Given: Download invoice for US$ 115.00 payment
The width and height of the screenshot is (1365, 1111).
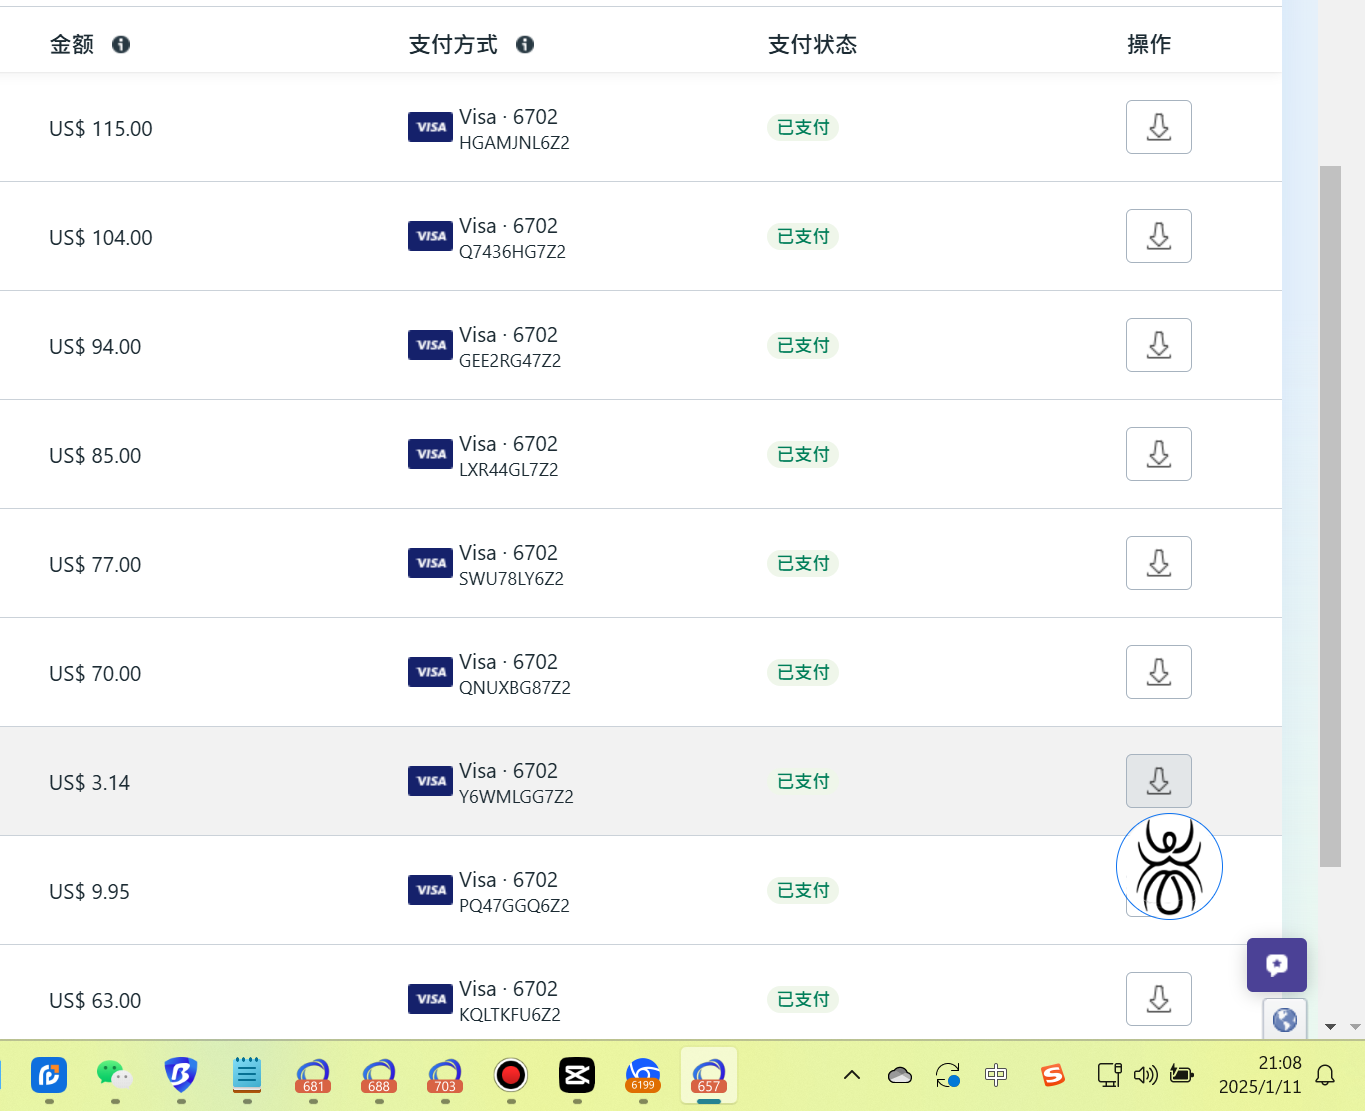Looking at the screenshot, I should 1158,127.
